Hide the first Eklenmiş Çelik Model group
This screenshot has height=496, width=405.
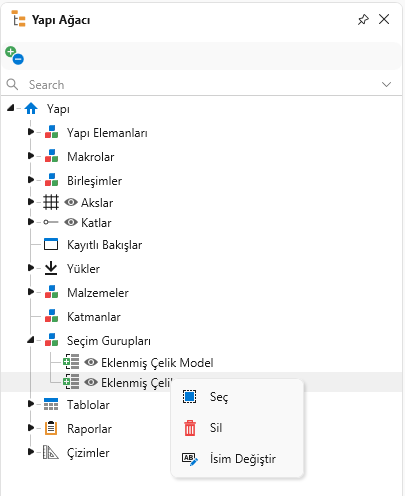pos(91,362)
